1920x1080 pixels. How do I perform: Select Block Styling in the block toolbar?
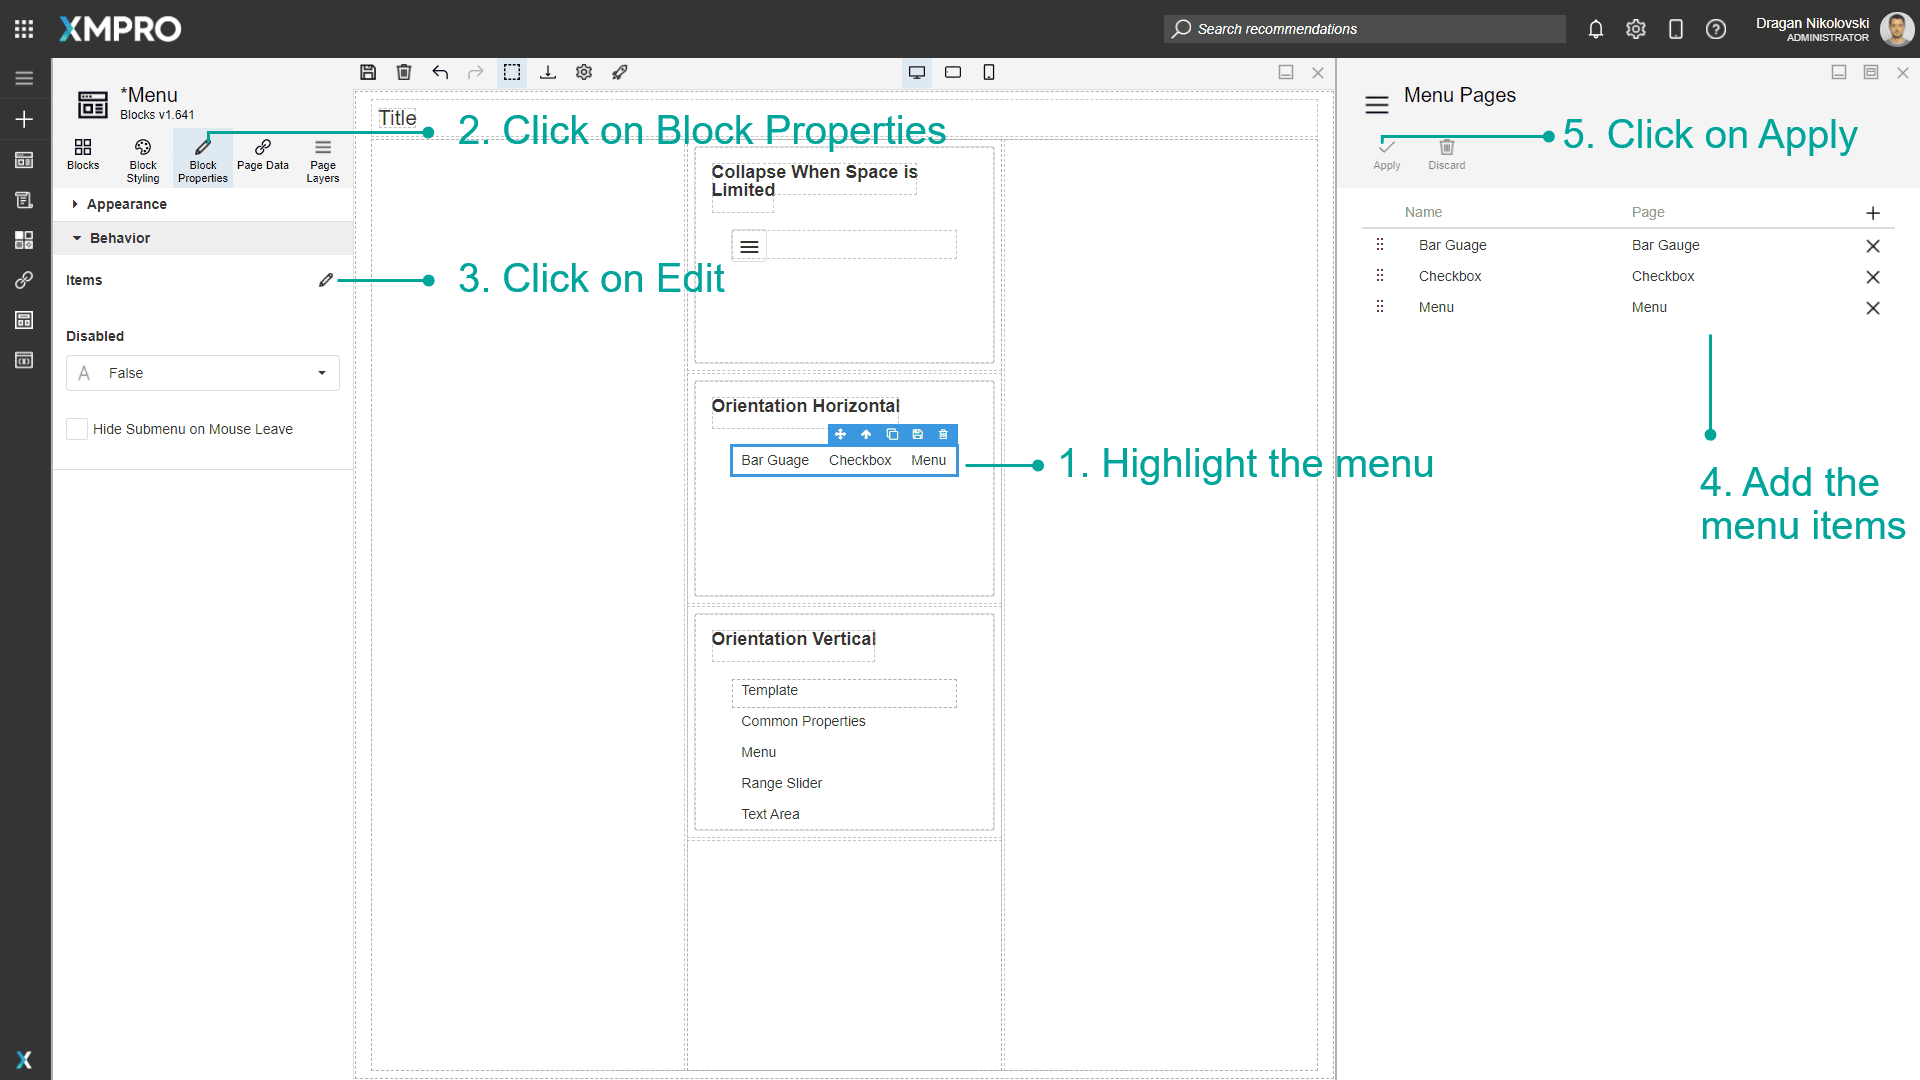coord(142,157)
